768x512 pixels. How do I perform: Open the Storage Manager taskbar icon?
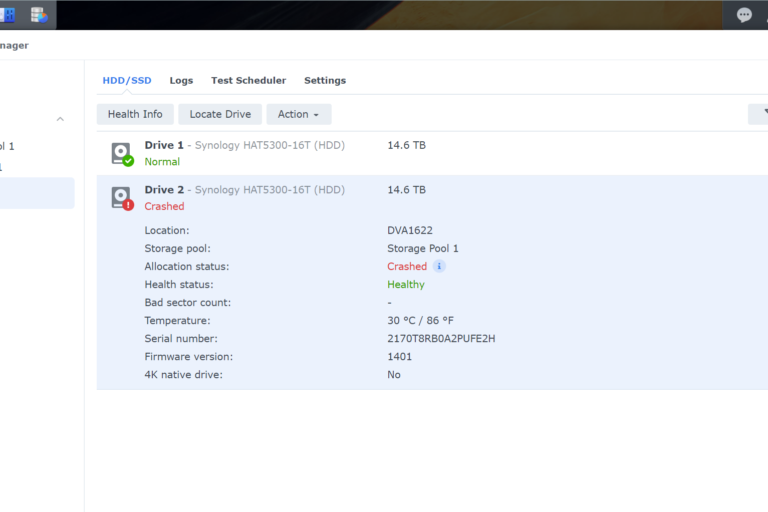pos(39,15)
